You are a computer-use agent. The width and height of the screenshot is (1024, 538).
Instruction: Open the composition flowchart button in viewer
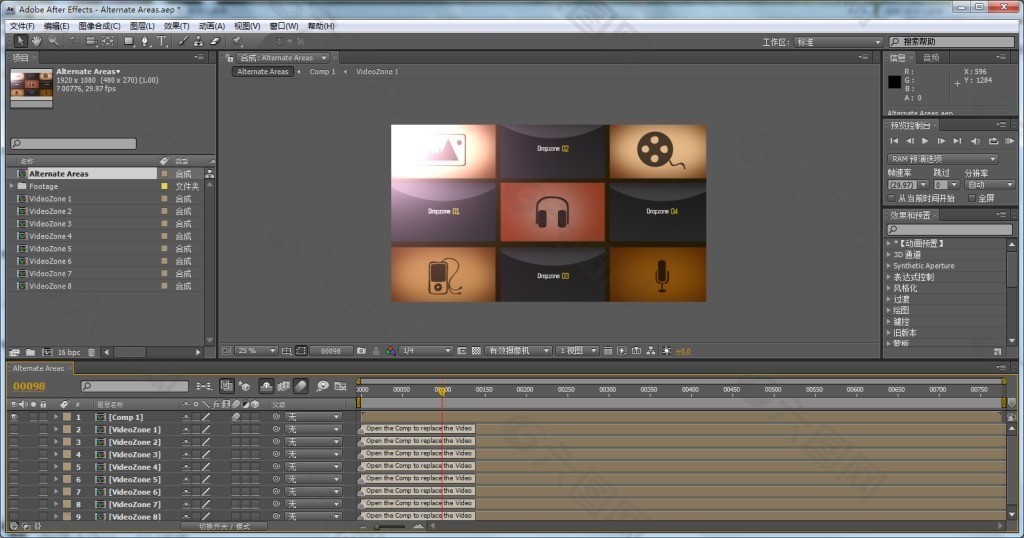tap(650, 351)
